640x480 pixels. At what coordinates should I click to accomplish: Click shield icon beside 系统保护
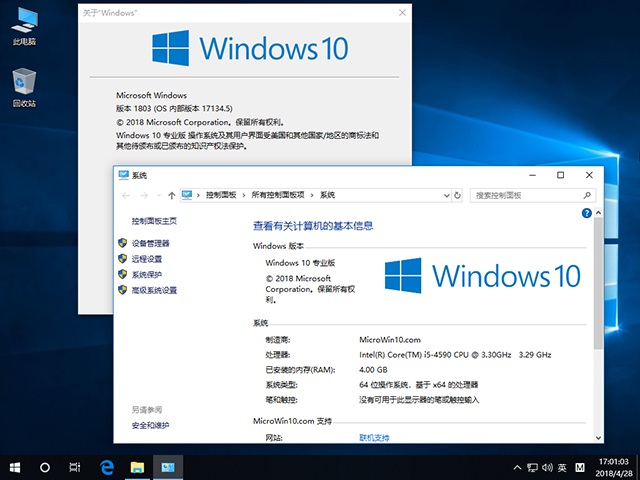point(122,274)
